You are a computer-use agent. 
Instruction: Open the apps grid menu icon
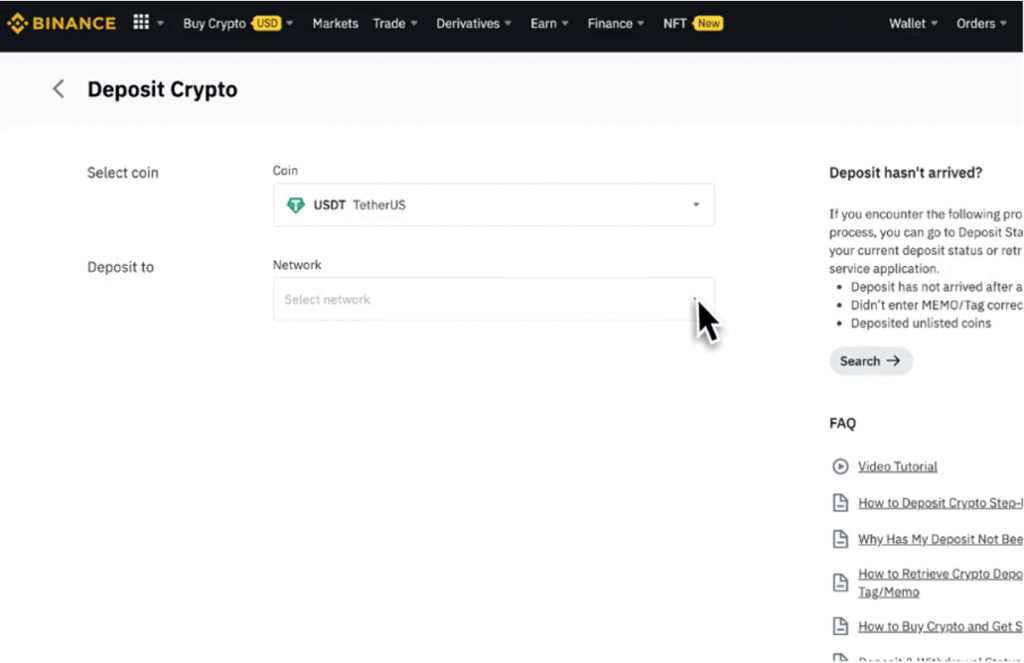pos(141,22)
